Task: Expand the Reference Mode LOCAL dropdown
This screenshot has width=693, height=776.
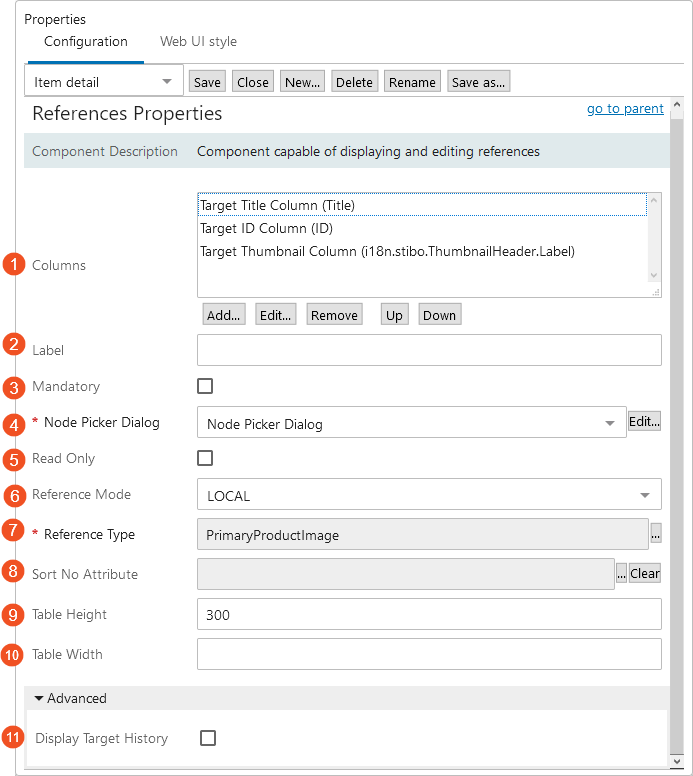Action: point(429,495)
